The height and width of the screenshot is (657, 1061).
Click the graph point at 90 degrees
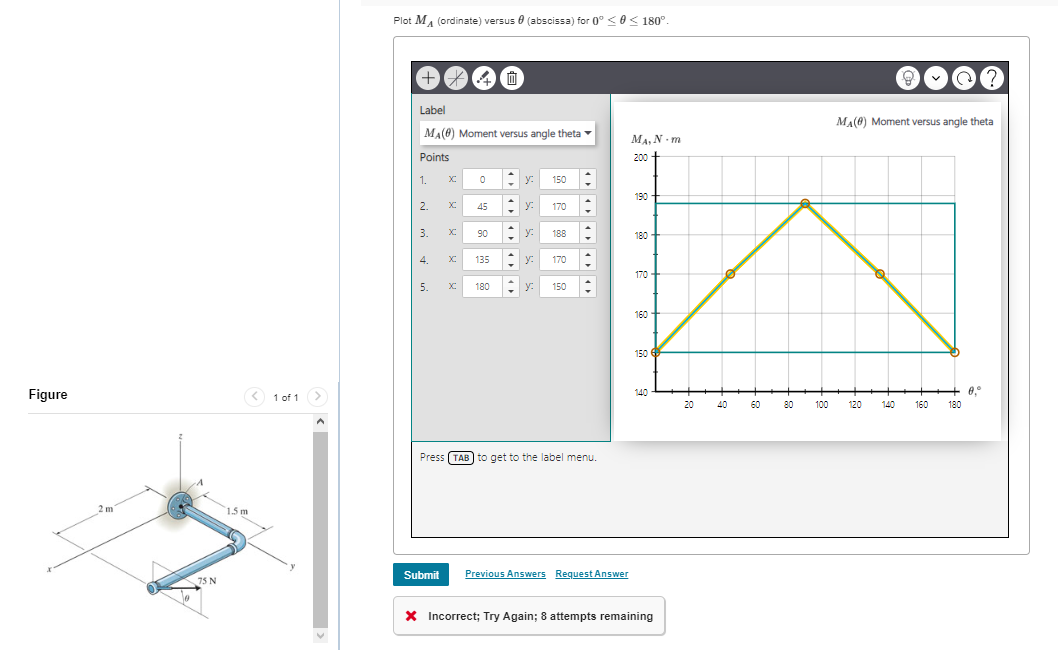click(x=805, y=201)
